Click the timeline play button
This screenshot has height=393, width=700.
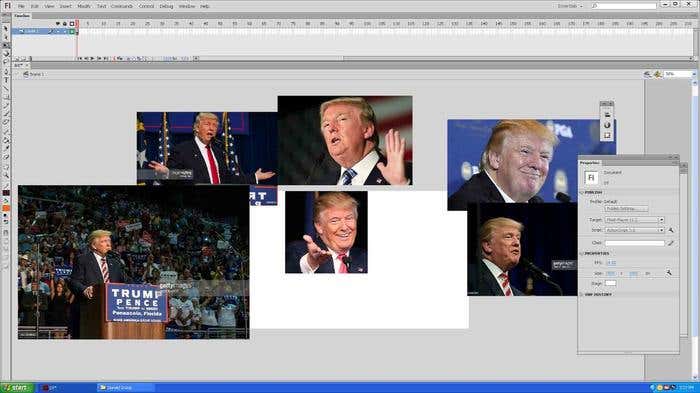click(92, 59)
